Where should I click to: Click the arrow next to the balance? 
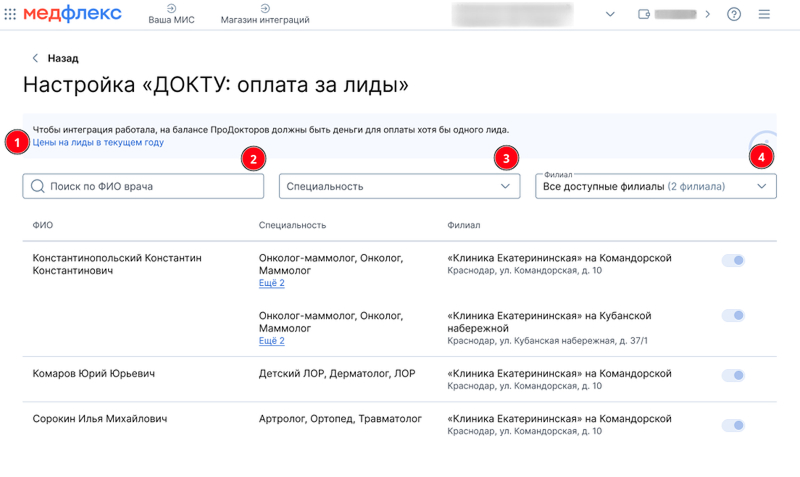[x=707, y=14]
